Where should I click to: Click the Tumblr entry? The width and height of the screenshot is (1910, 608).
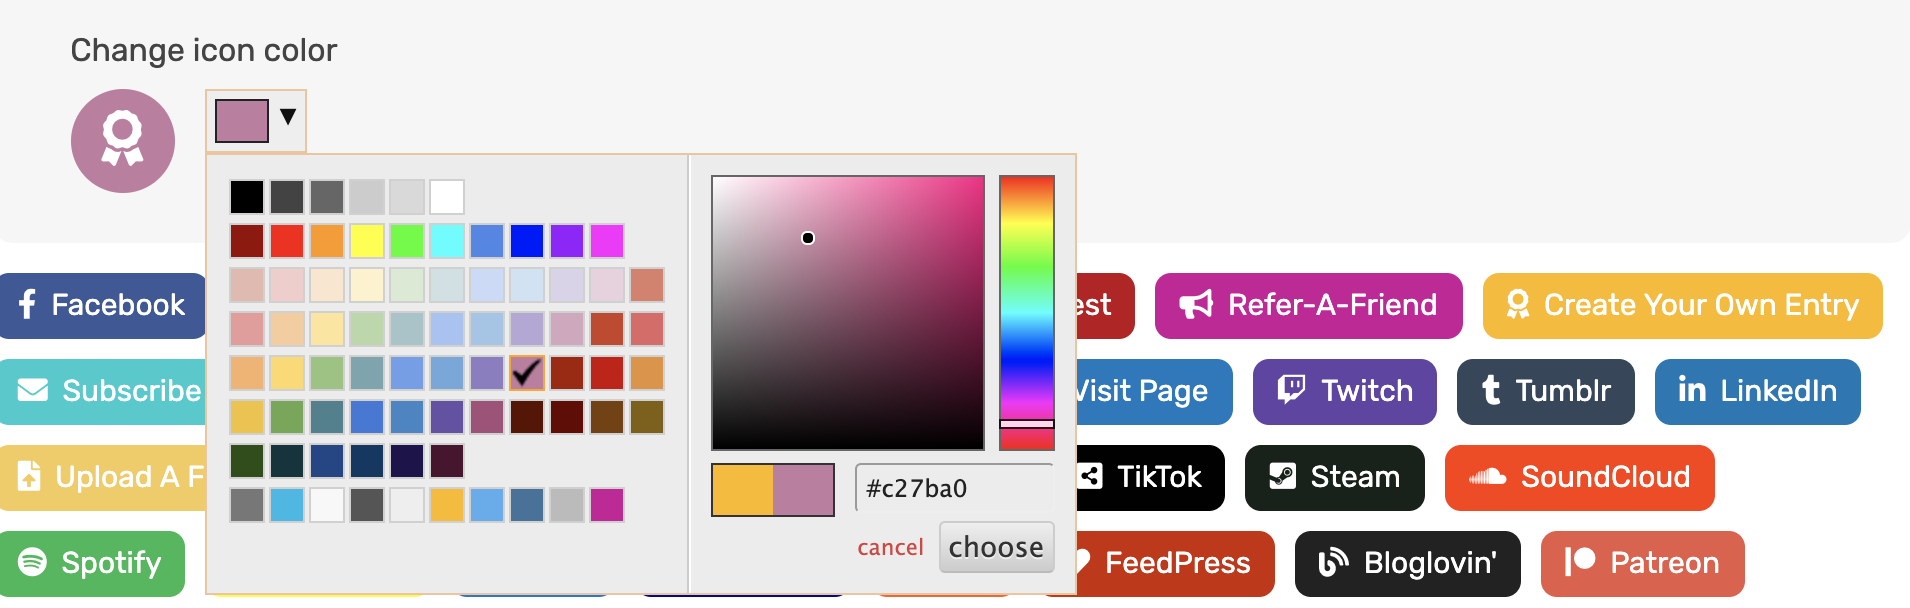[x=1545, y=391]
